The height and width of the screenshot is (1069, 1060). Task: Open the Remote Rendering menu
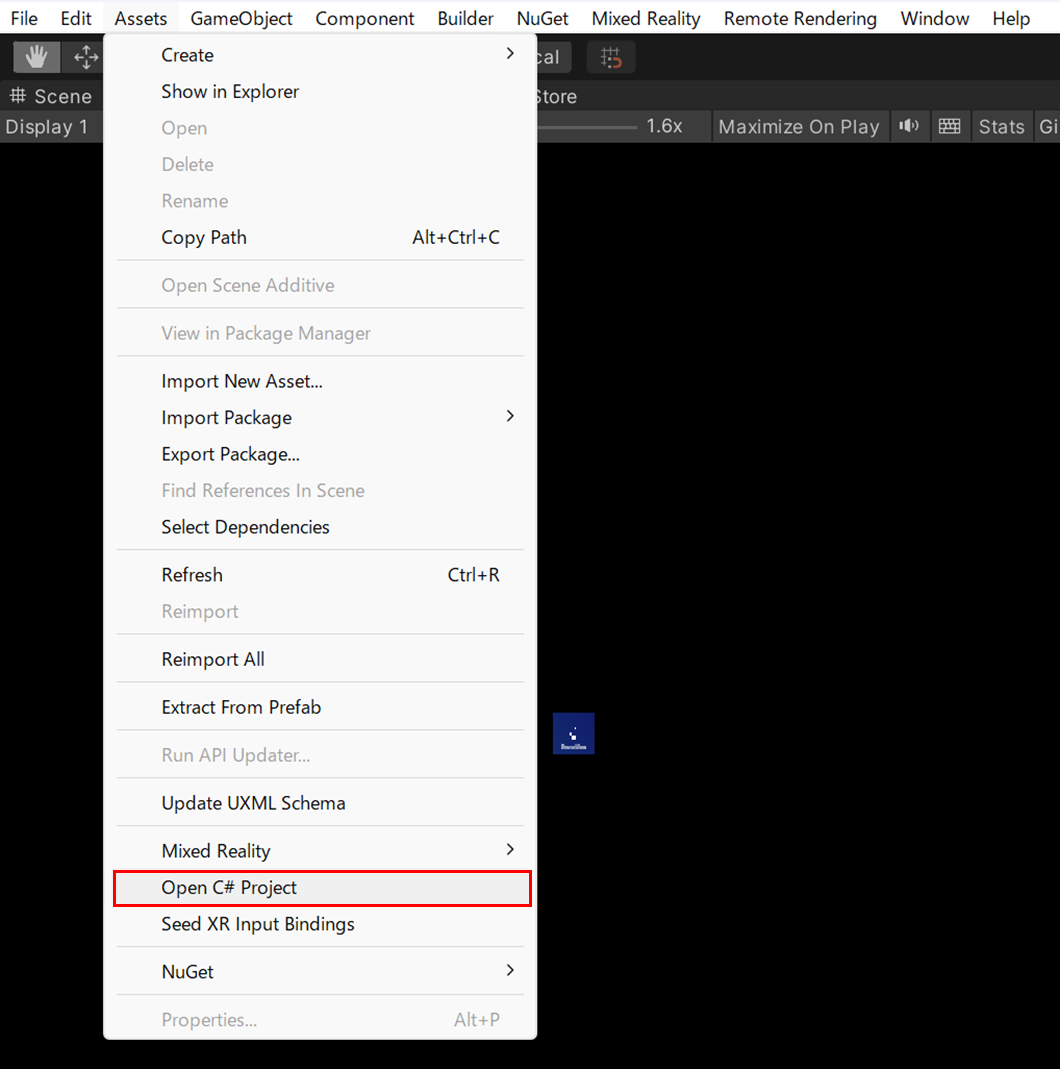tap(800, 18)
